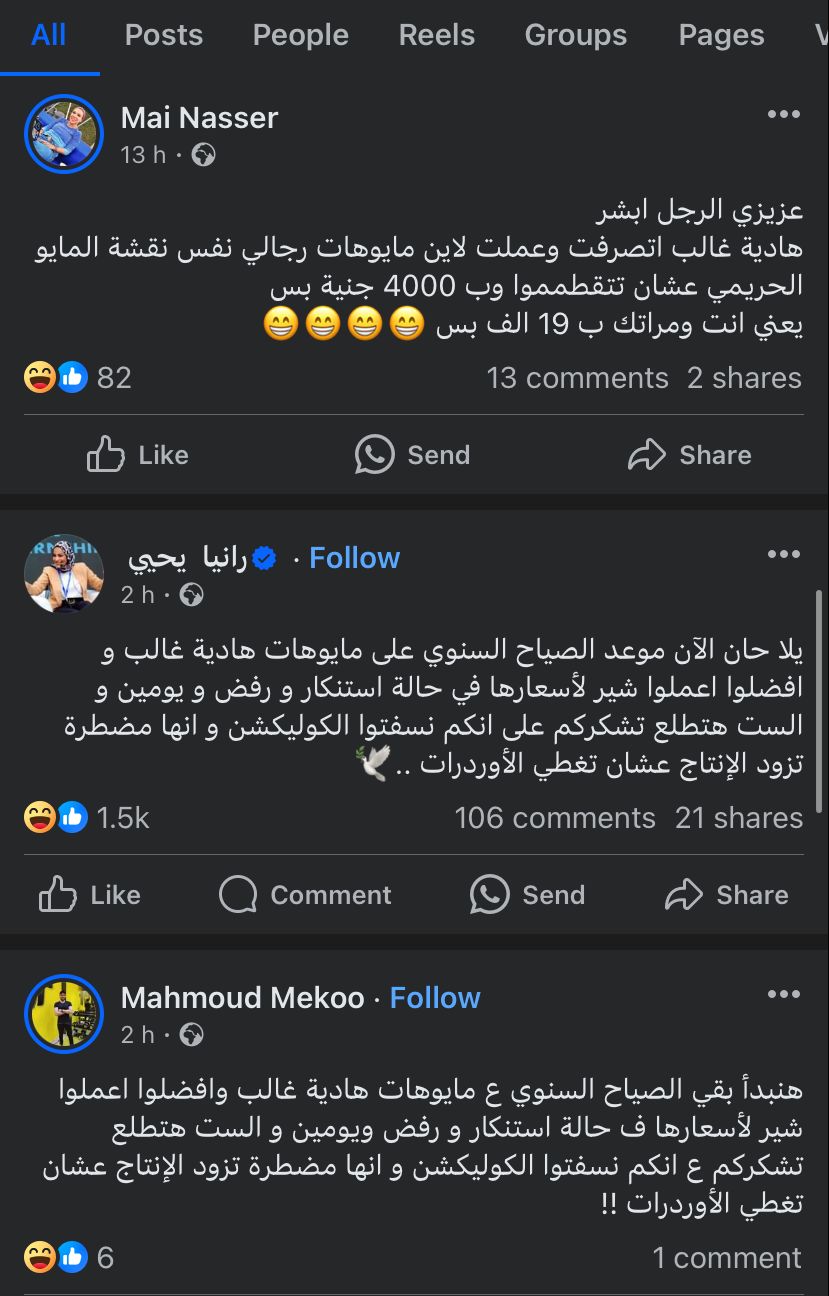829x1296 pixels.
Task: Like رانيا يحيي's post
Action: (90, 895)
